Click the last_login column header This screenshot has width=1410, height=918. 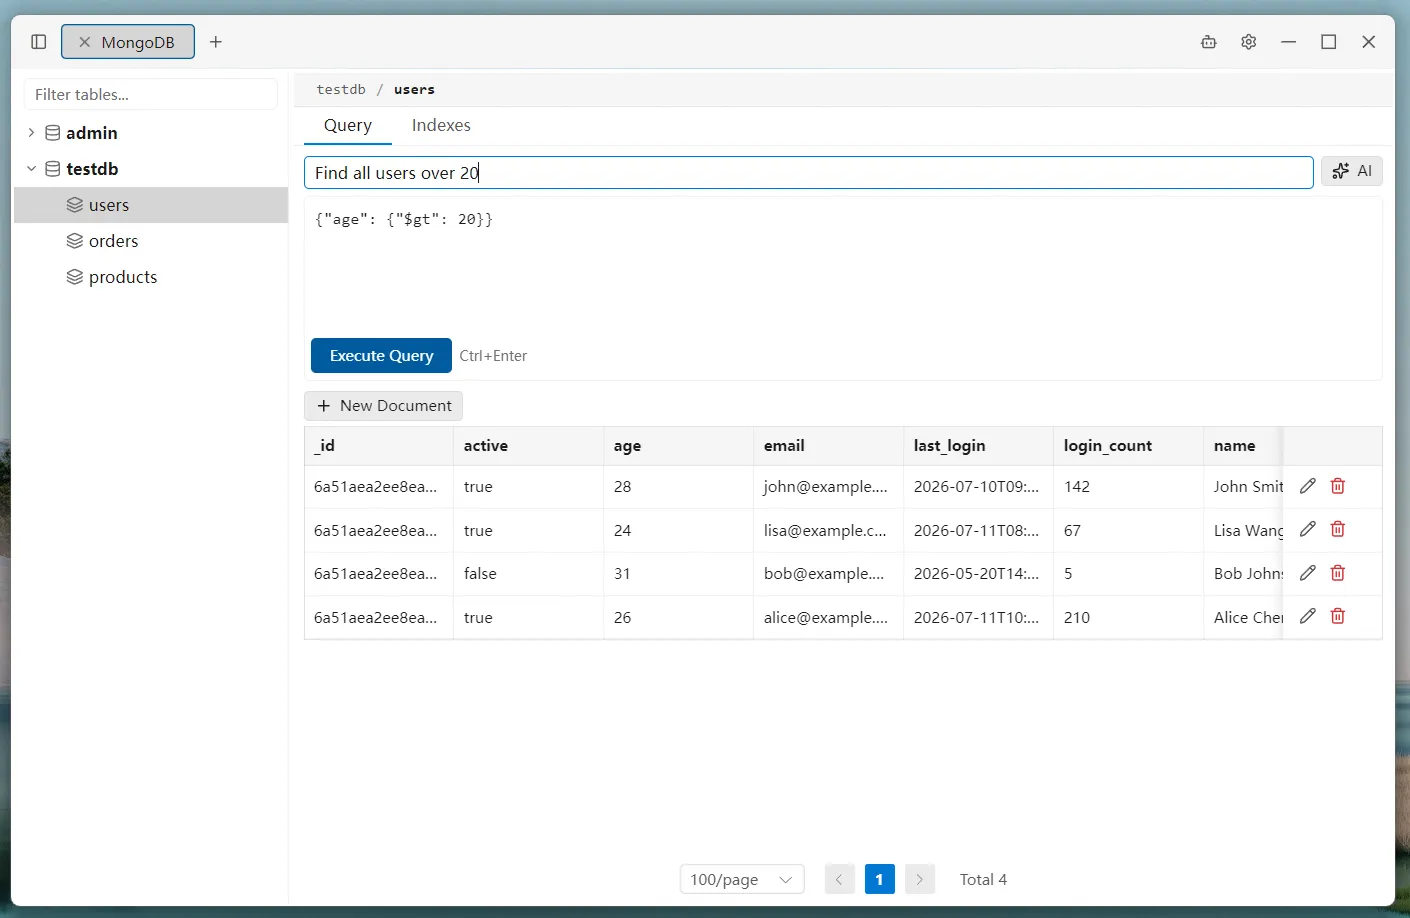[979, 446]
